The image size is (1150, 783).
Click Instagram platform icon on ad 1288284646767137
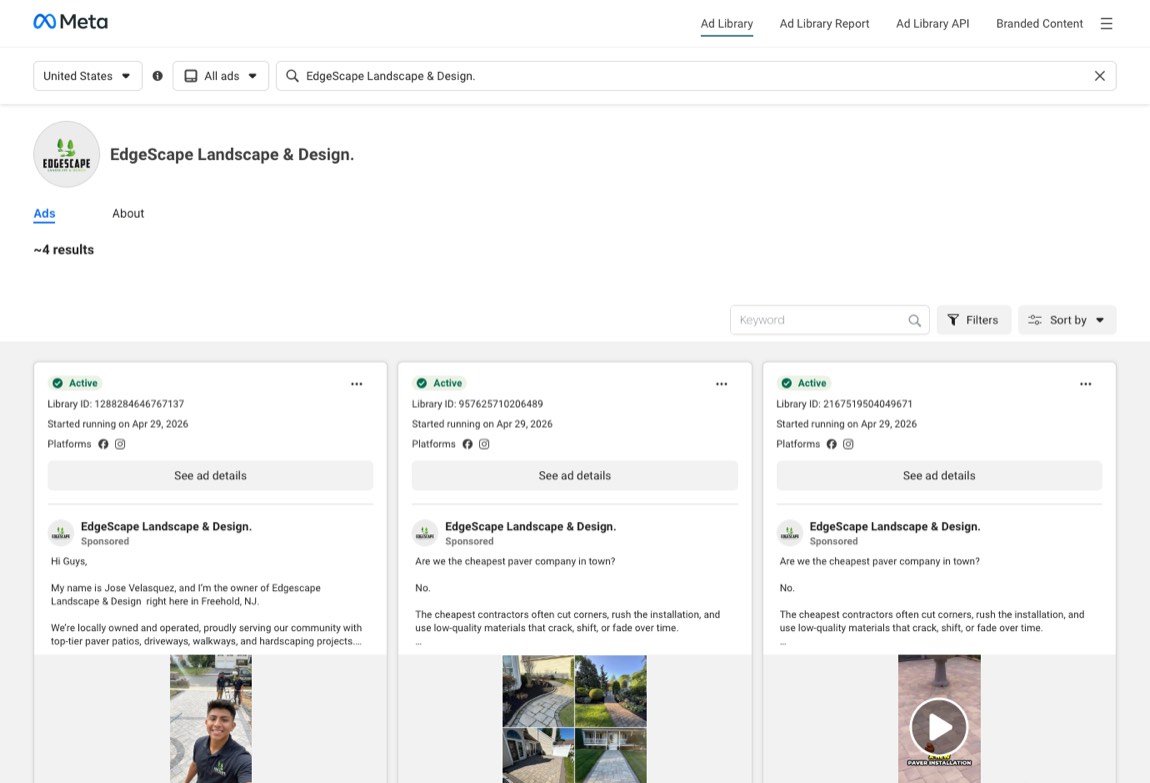point(120,444)
